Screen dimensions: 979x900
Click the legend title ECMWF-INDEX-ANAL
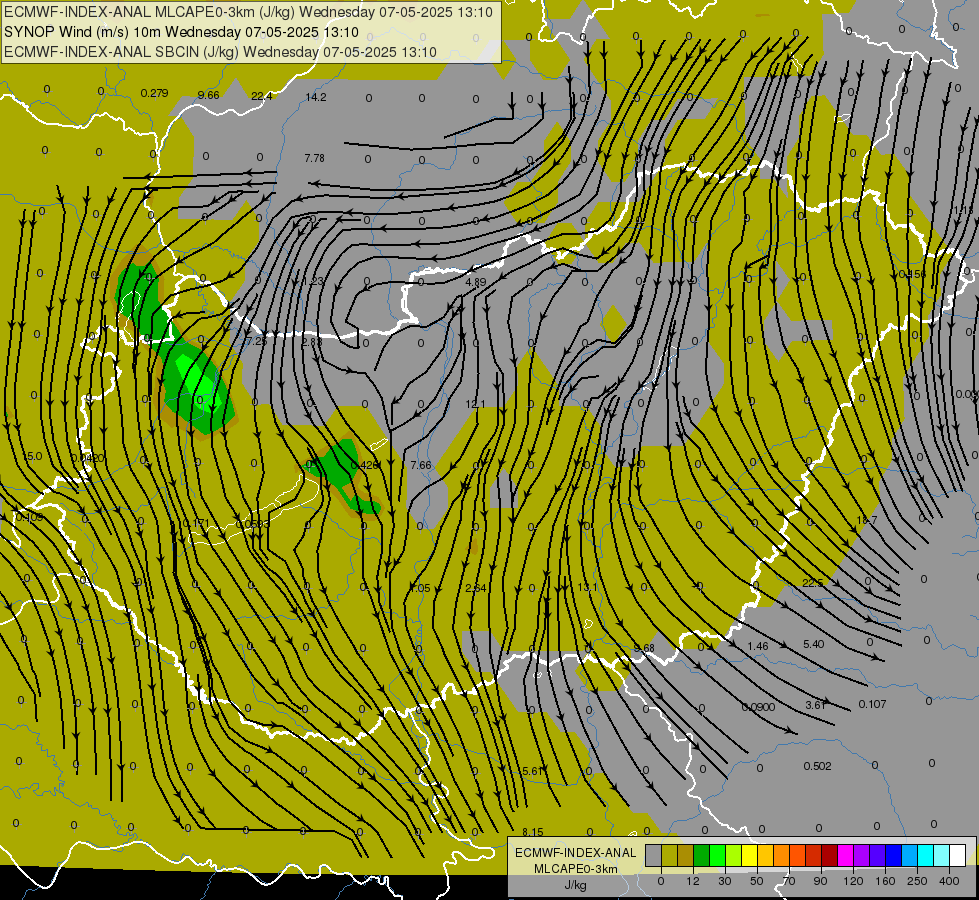(576, 853)
